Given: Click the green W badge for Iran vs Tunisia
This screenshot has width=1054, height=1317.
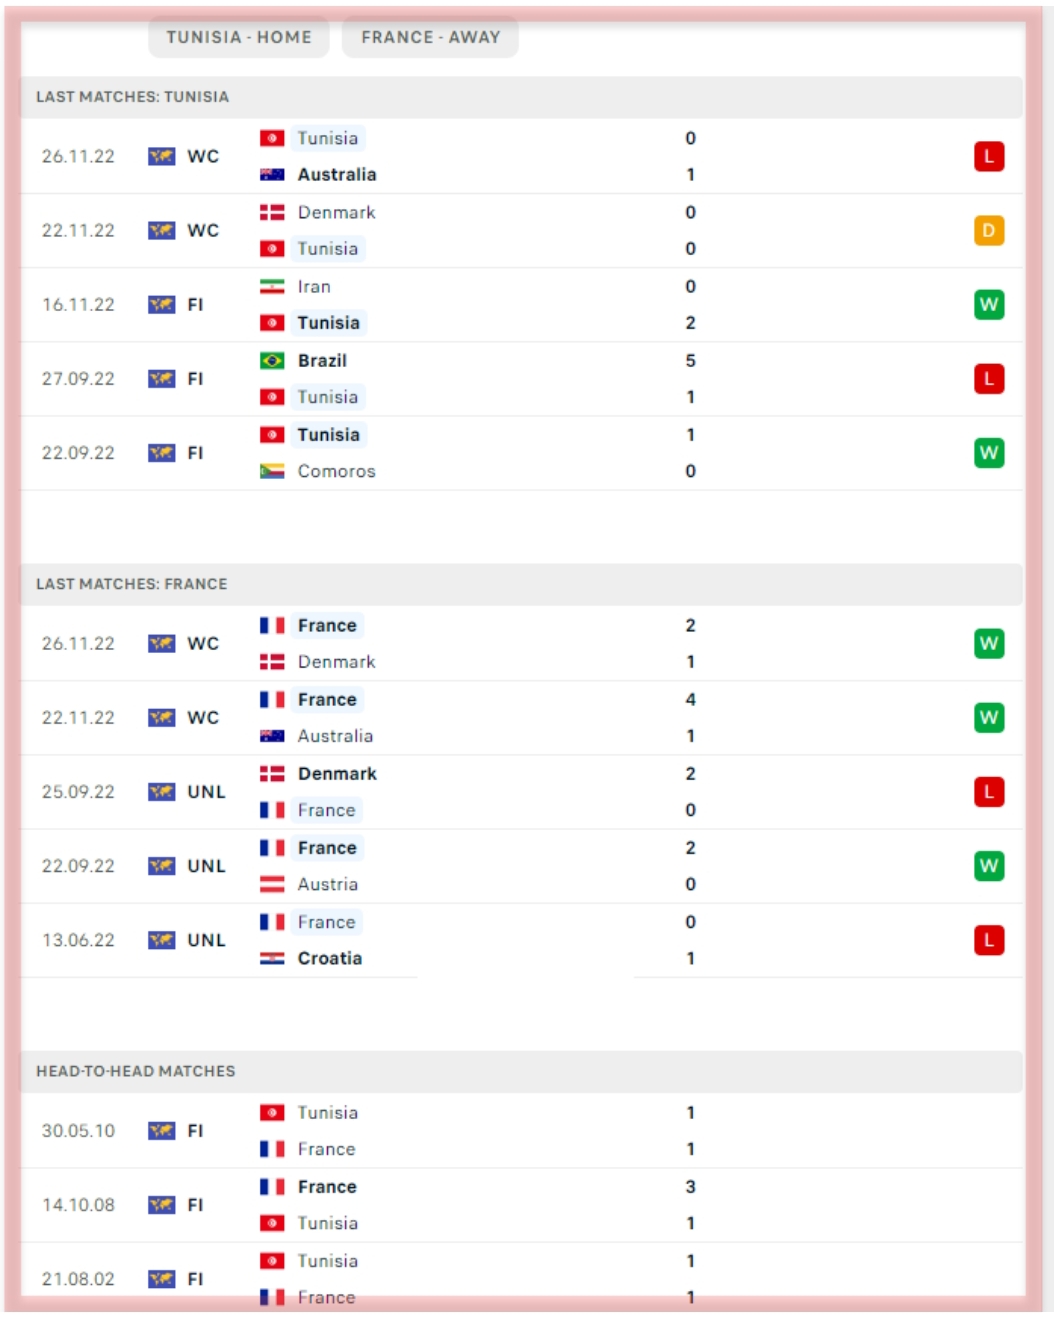Looking at the screenshot, I should click(988, 304).
